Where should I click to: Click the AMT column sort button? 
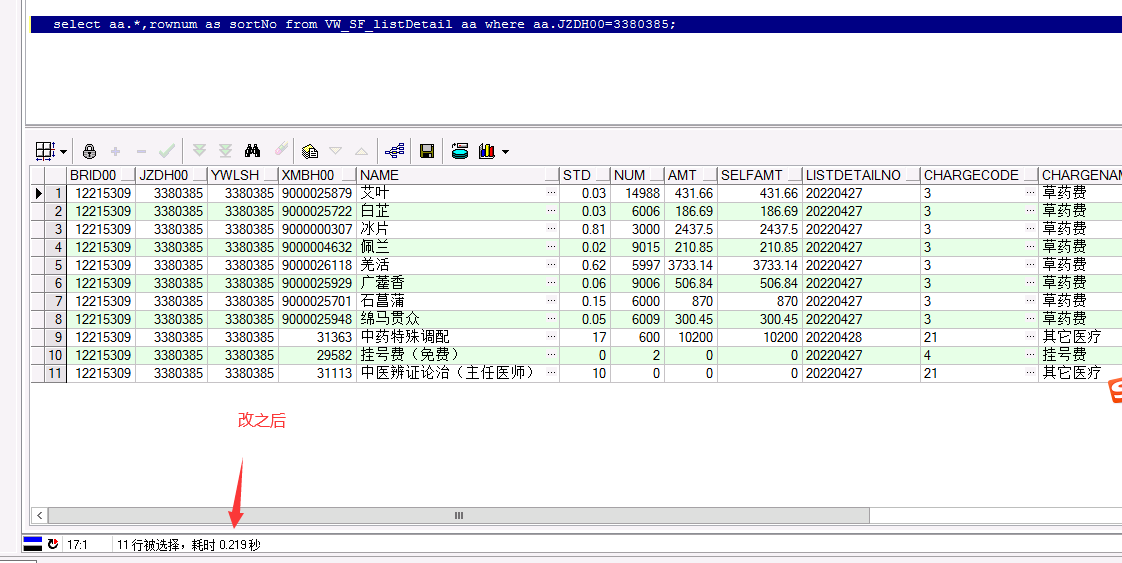coord(709,175)
